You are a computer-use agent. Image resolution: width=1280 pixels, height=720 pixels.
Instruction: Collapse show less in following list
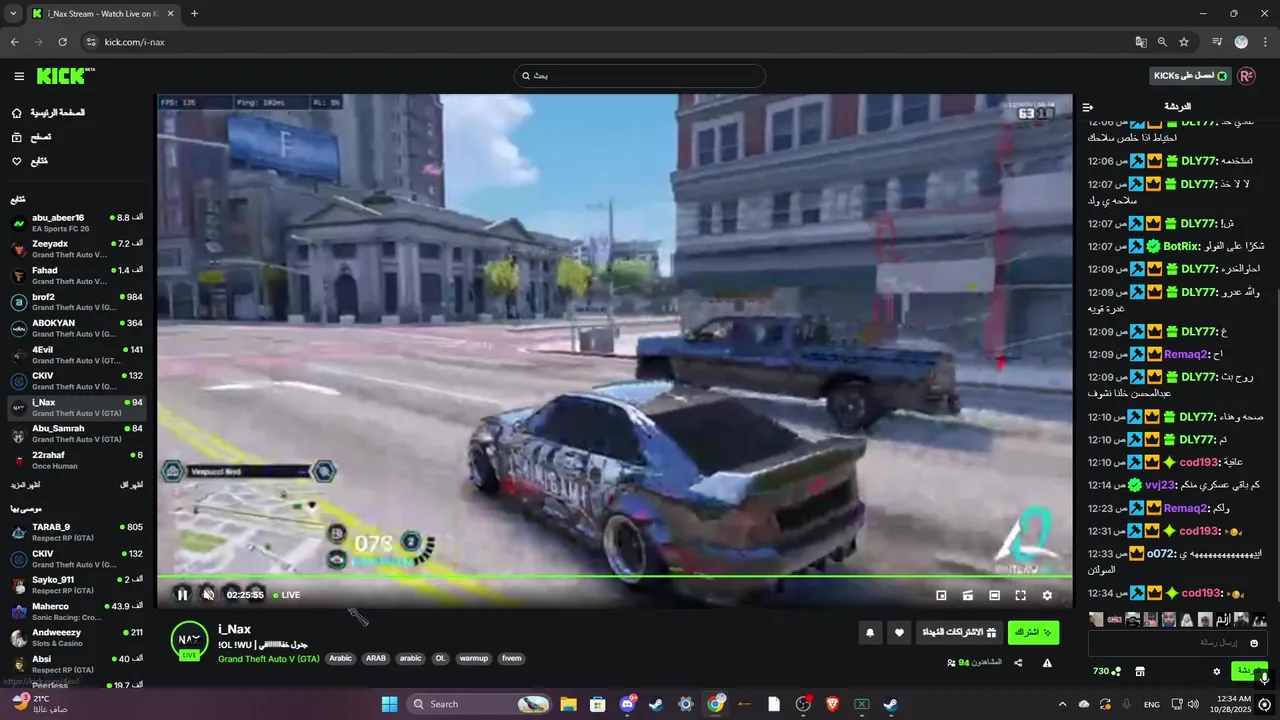(x=131, y=485)
